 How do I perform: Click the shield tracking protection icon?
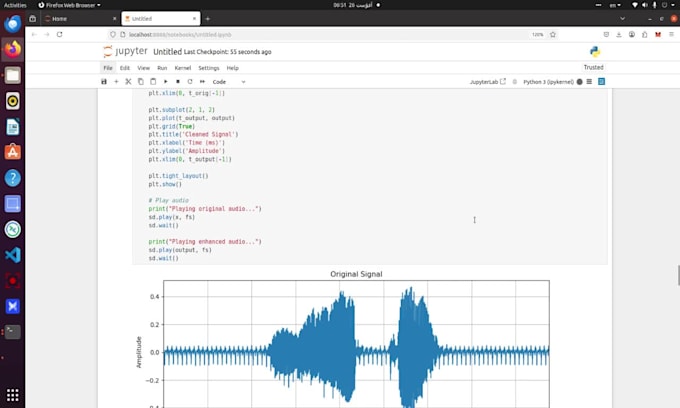[x=113, y=34]
